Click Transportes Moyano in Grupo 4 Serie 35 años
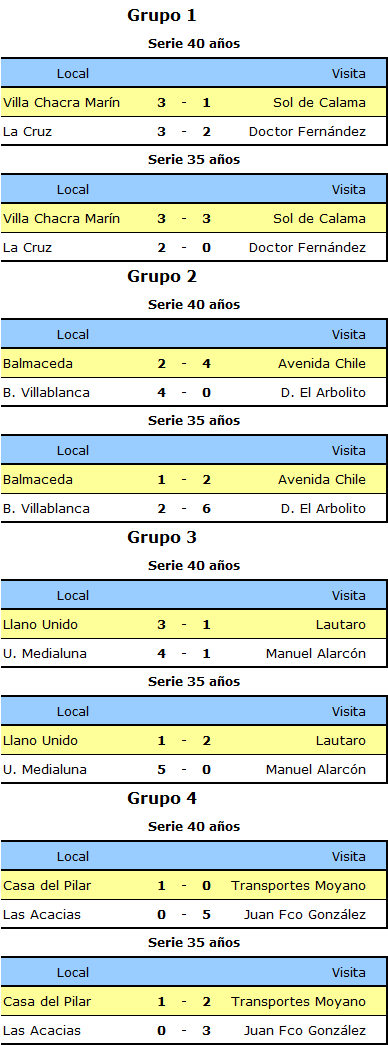This screenshot has width=388, height=1045. click(x=299, y=1002)
